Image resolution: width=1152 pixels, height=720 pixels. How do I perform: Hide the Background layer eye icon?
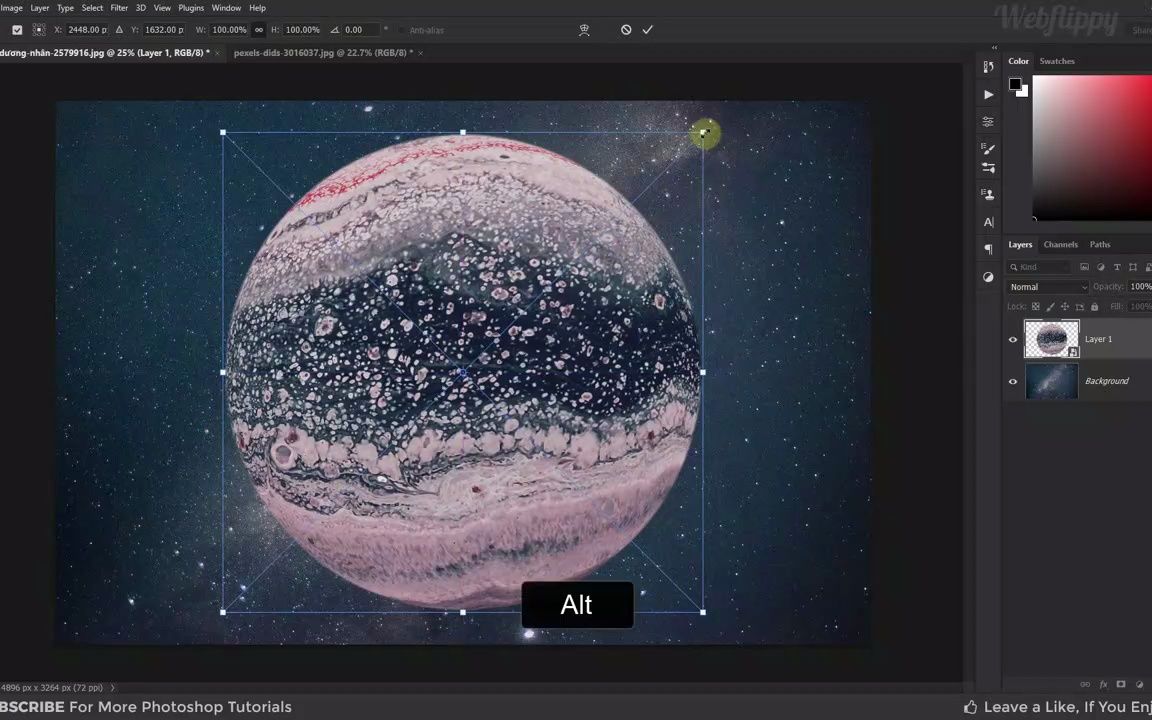click(1013, 381)
